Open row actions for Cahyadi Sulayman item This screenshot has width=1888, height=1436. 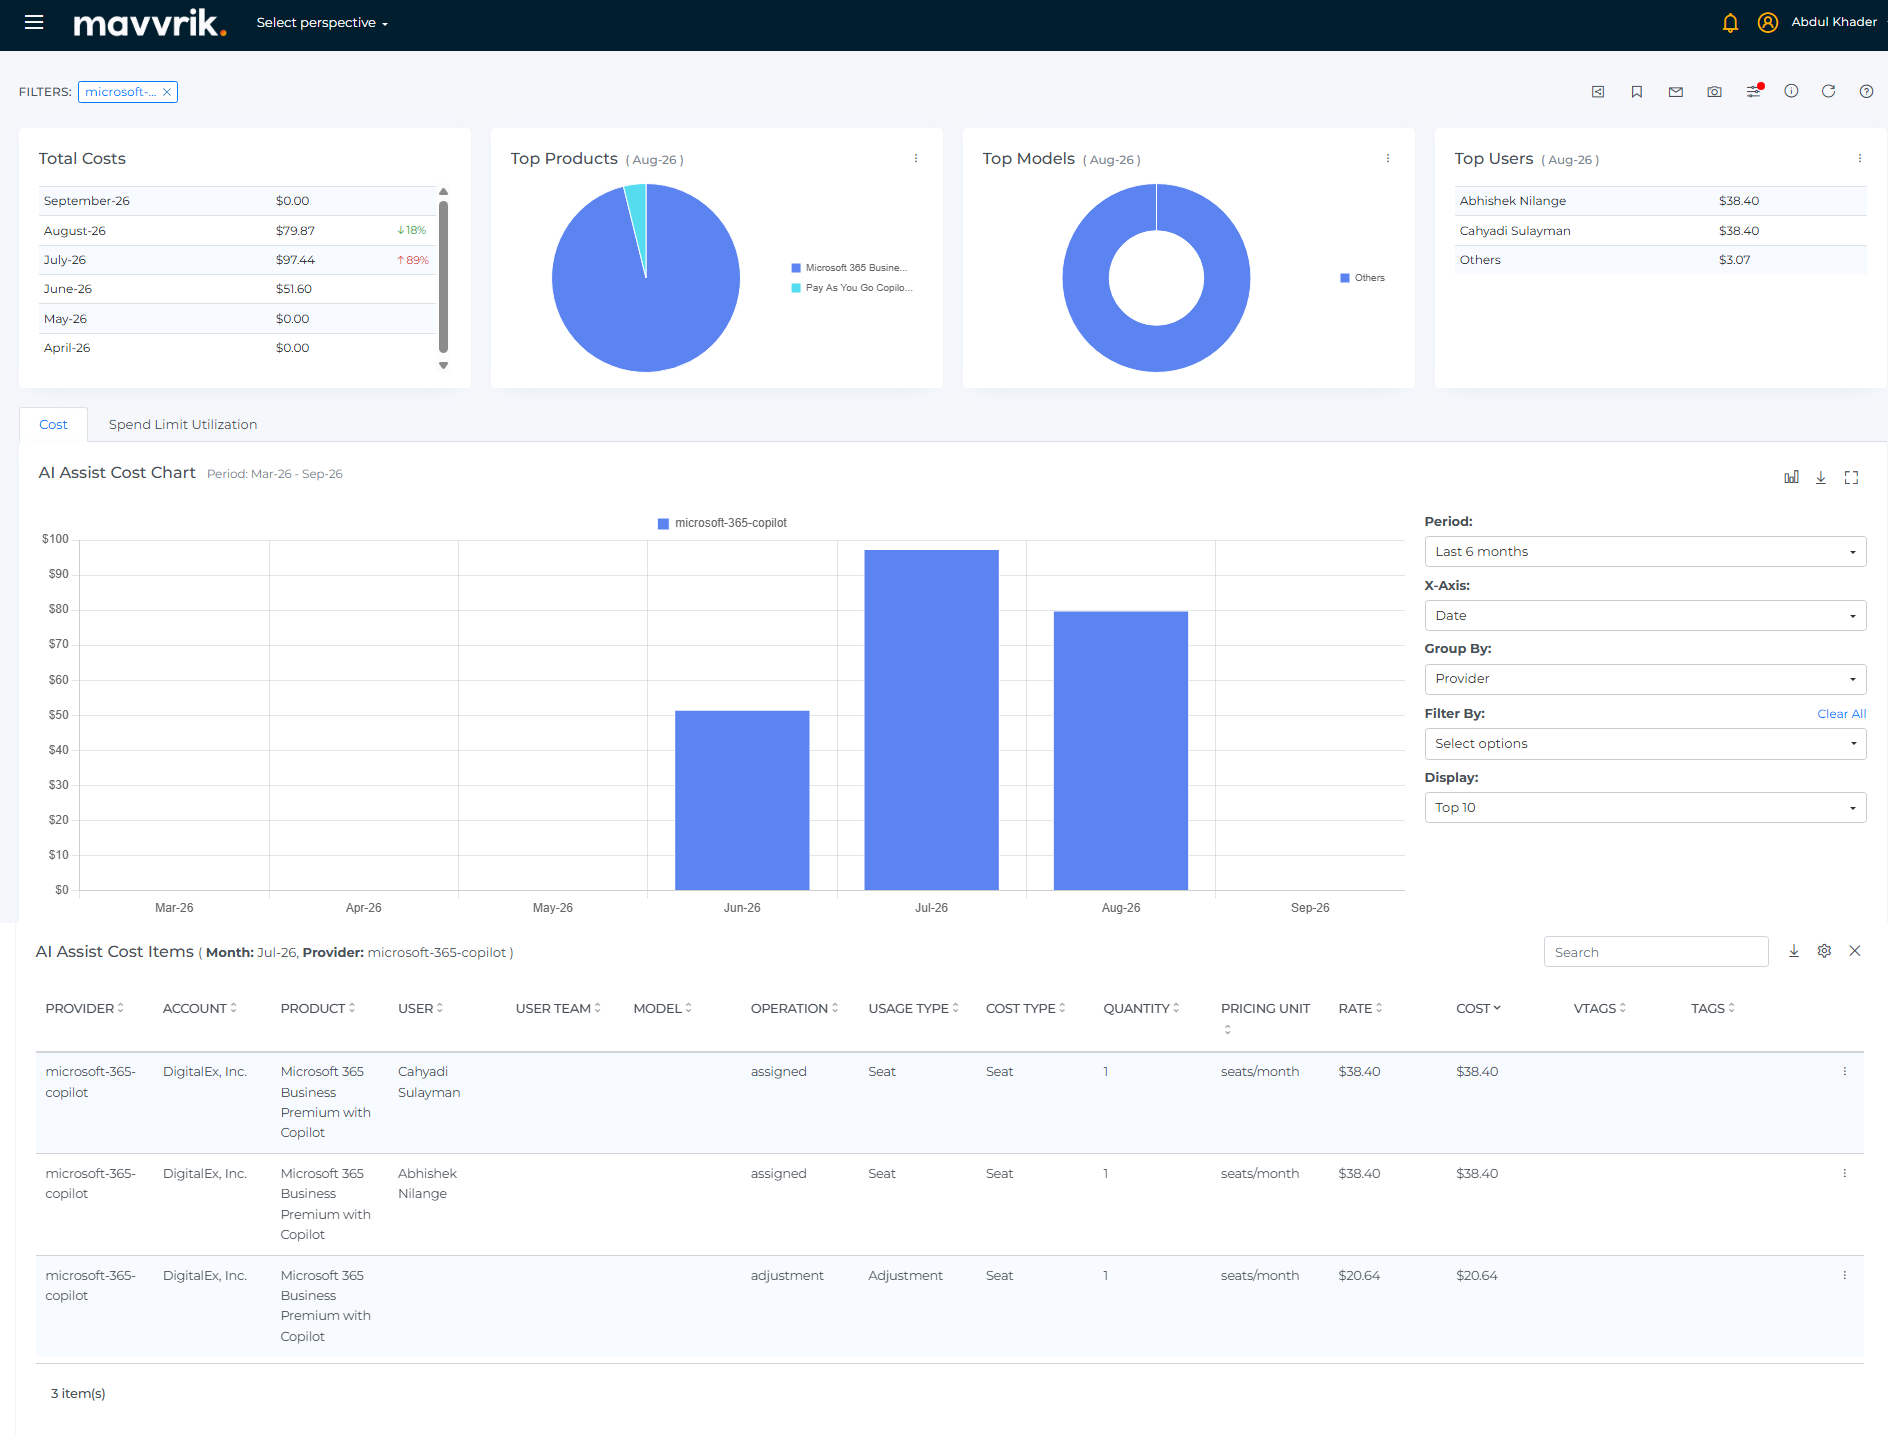(x=1845, y=1071)
